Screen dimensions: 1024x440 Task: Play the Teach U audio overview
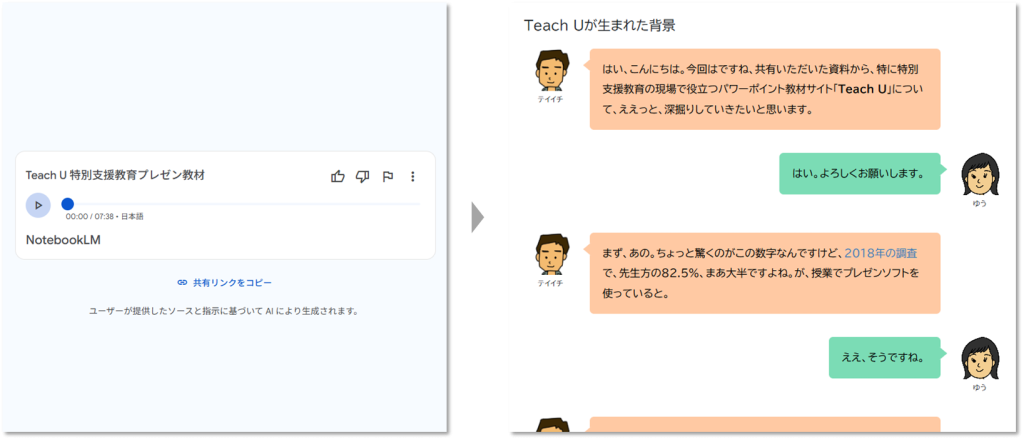point(38,205)
